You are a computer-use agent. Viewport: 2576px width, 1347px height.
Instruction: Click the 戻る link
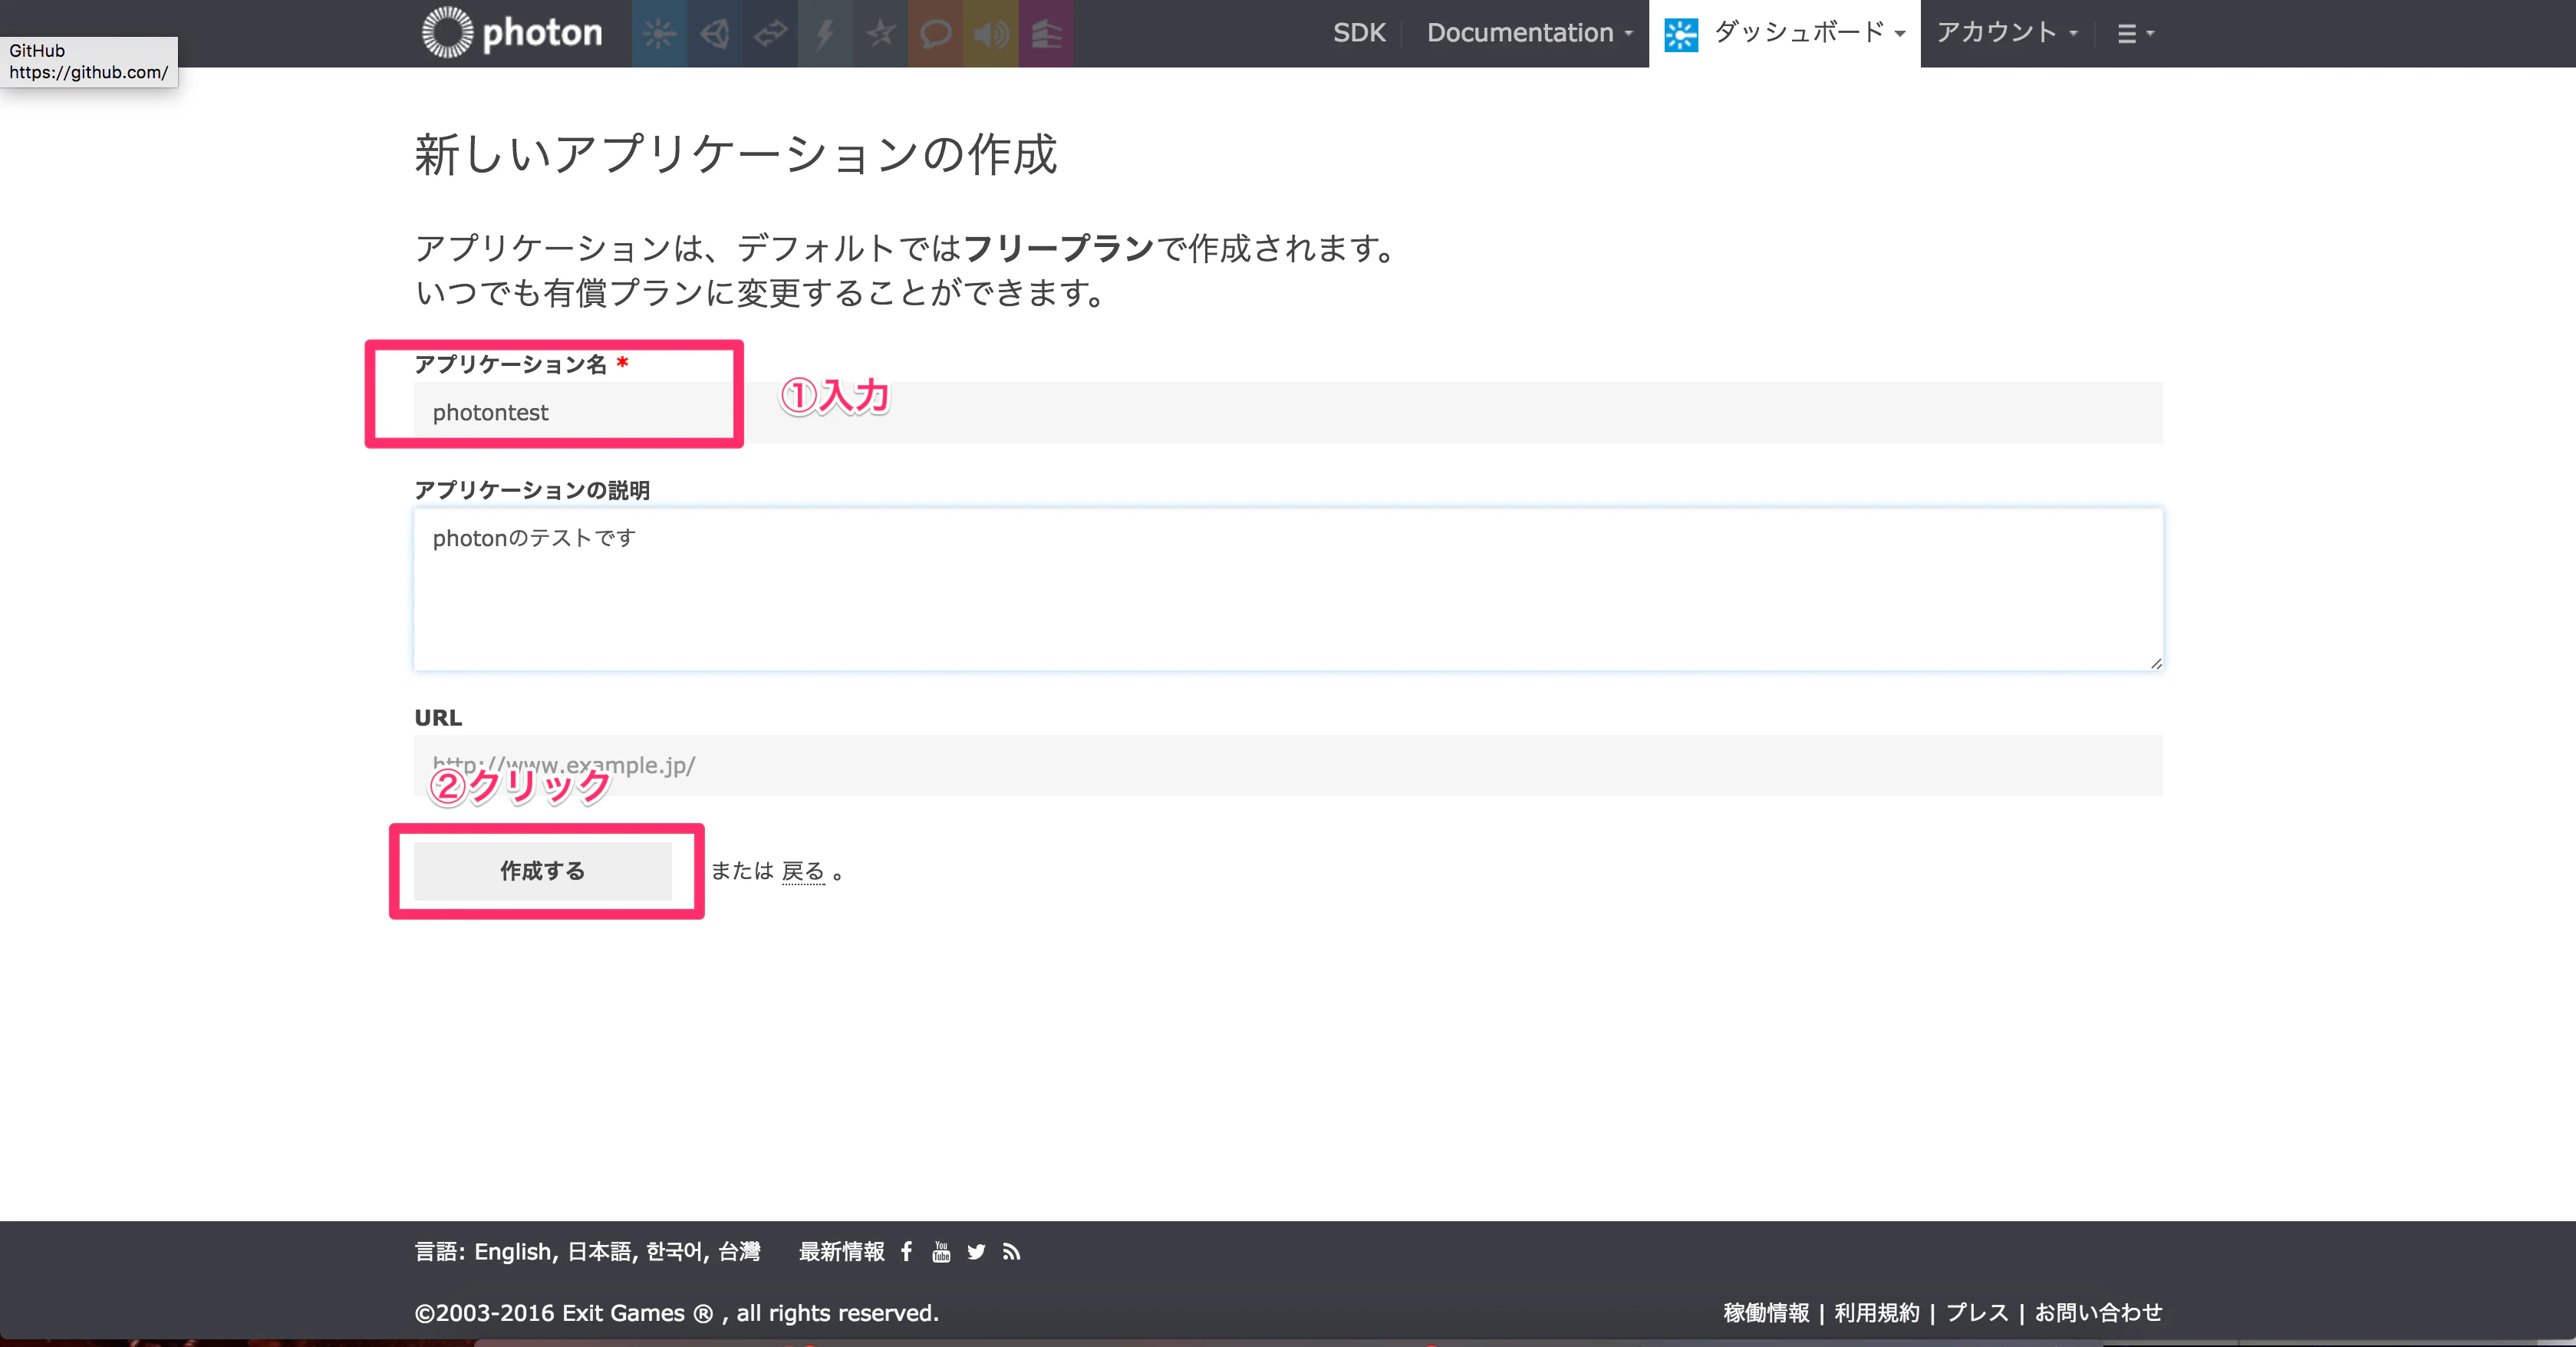803,871
